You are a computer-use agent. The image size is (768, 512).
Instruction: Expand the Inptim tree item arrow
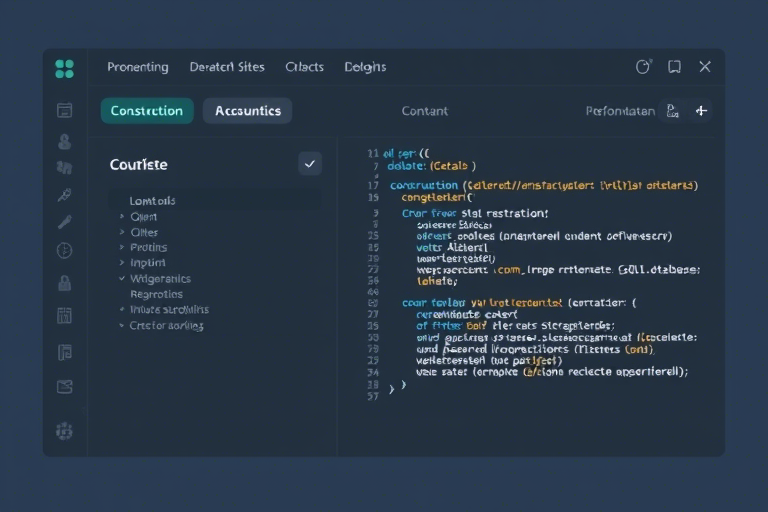(122, 263)
